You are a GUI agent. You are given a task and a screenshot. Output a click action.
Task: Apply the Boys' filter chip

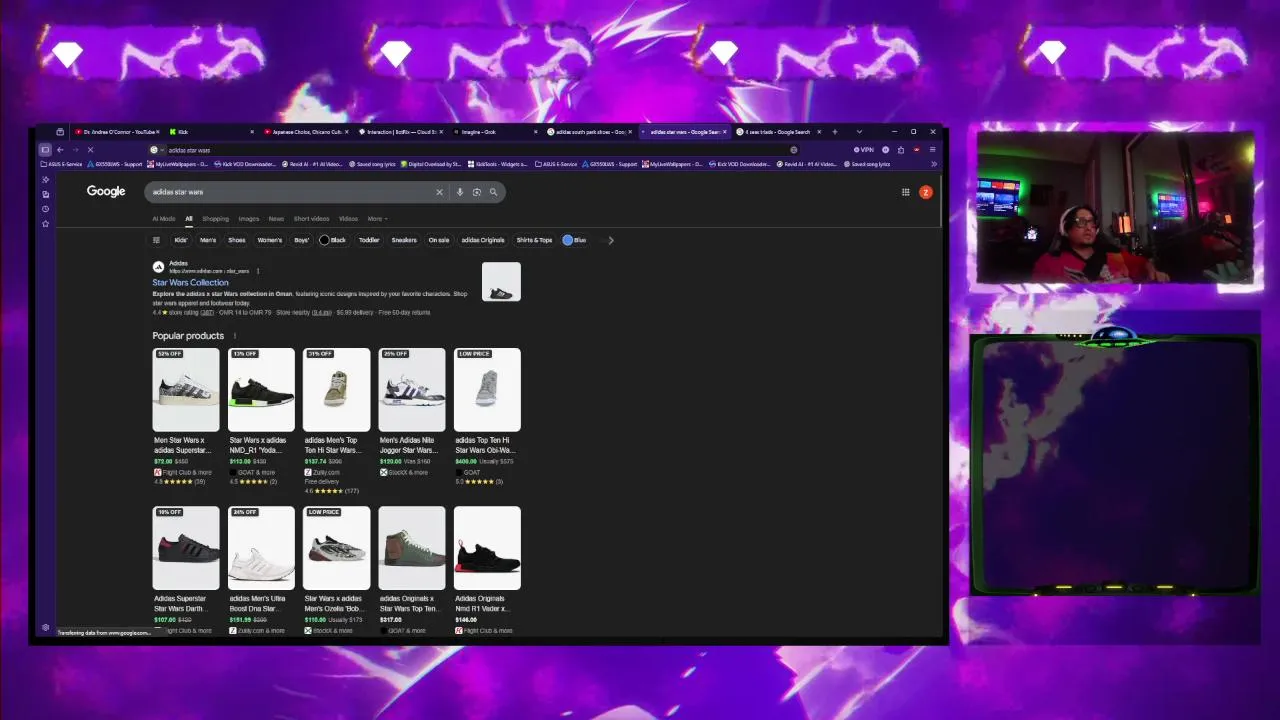(x=301, y=240)
